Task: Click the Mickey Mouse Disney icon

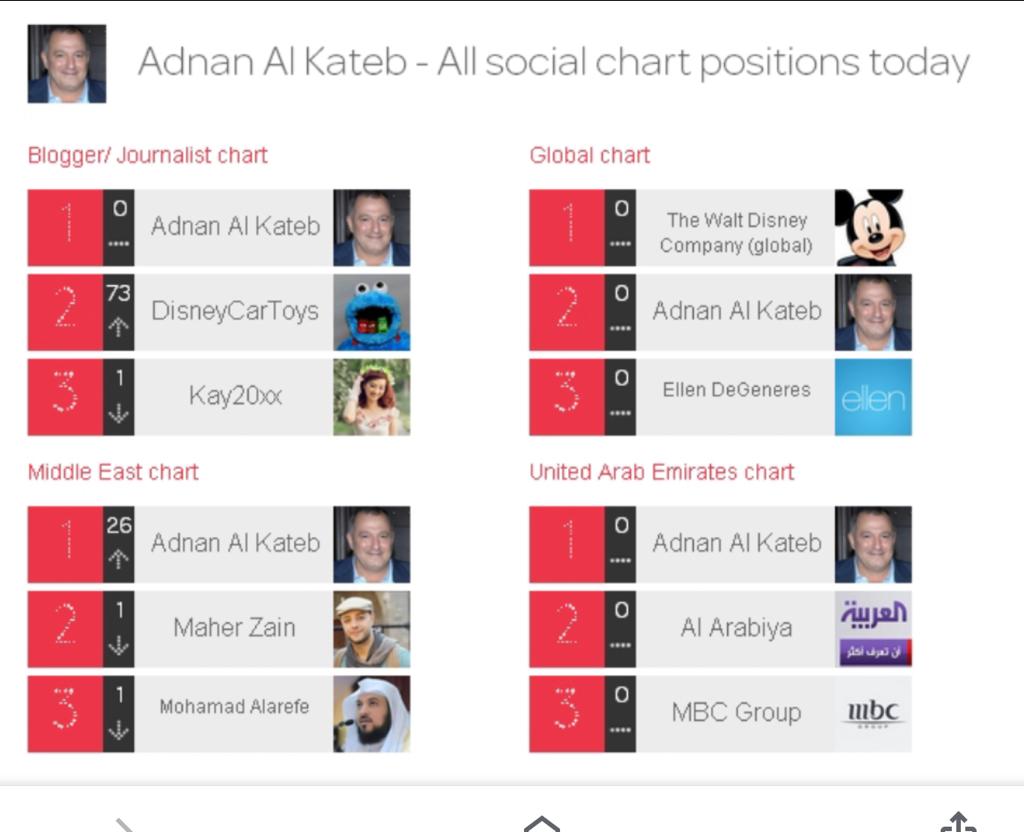Action: pyautogui.click(x=873, y=228)
